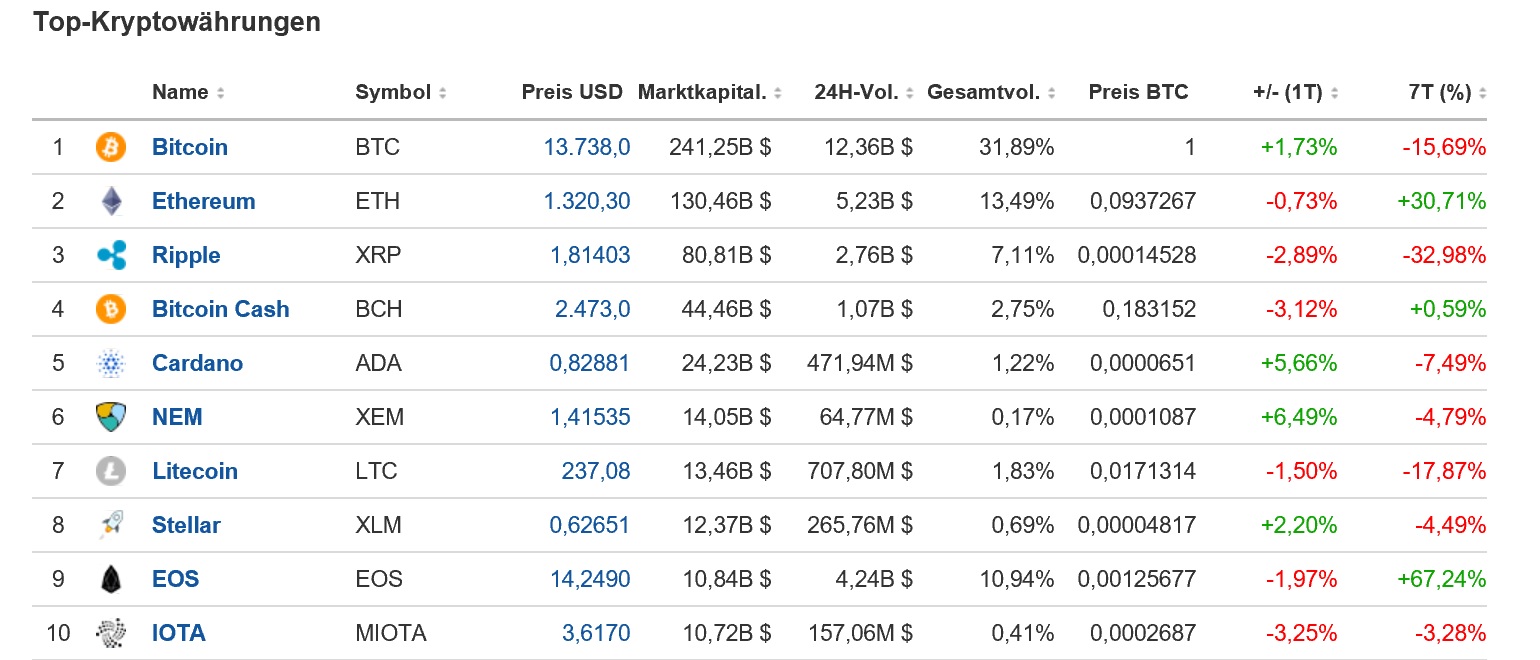This screenshot has width=1540, height=660.
Task: Open the Ethereum name link
Action: tap(203, 202)
